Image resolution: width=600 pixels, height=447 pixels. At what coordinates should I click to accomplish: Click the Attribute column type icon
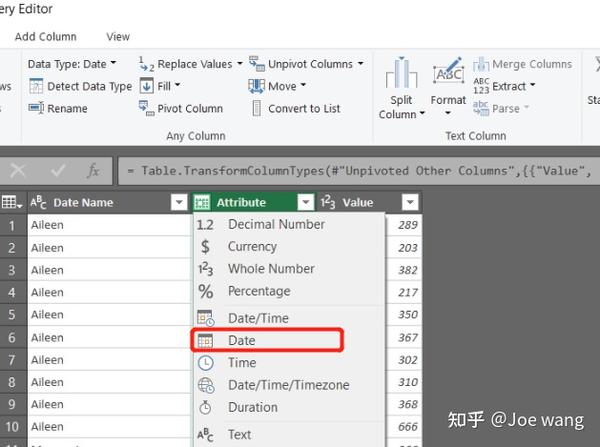(202, 202)
